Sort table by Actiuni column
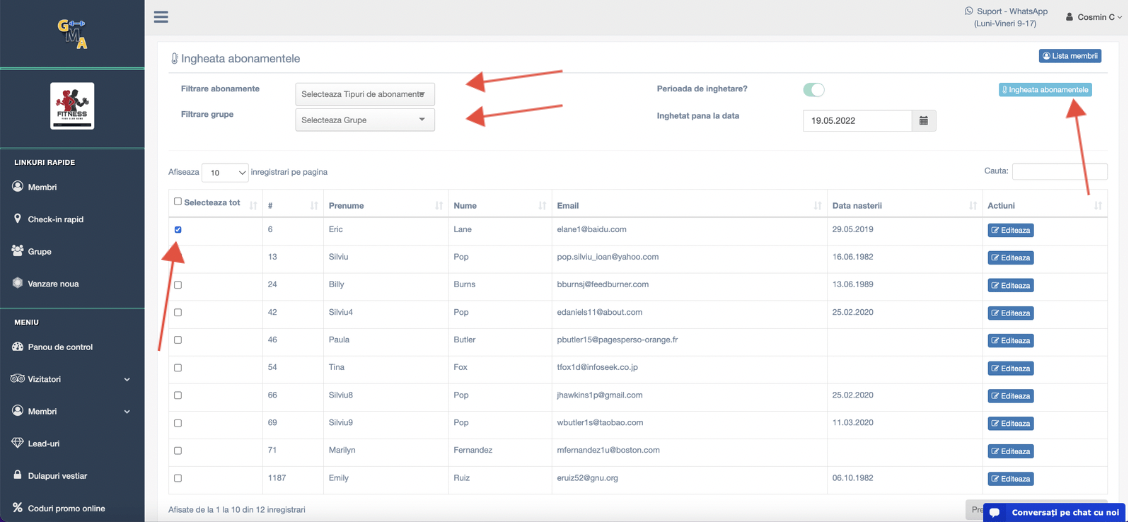 click(x=1045, y=206)
